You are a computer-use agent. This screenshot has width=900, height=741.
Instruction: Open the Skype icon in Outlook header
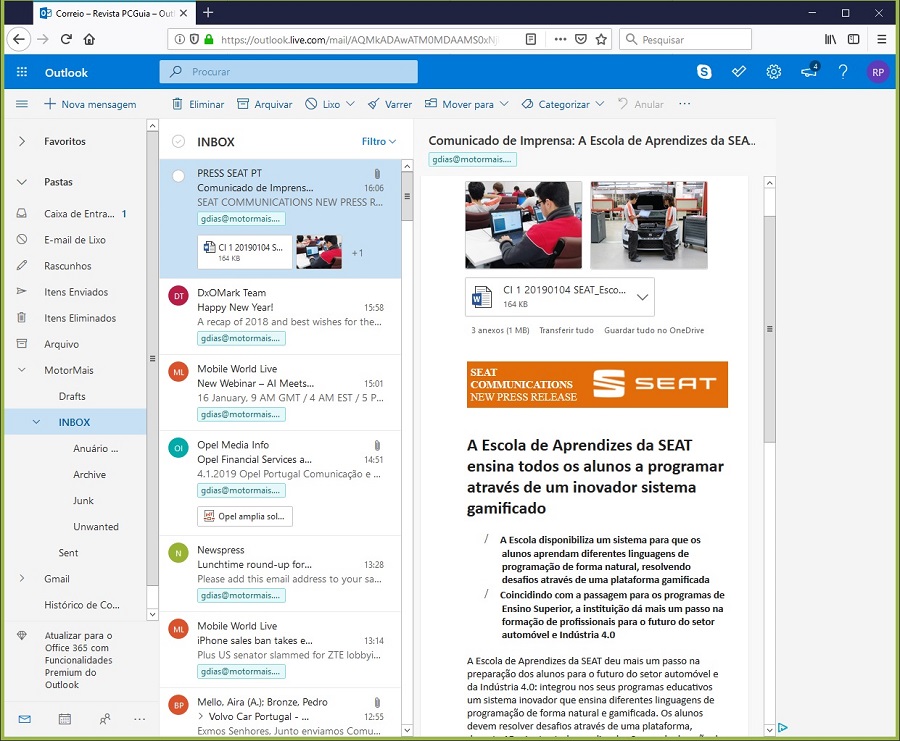click(705, 72)
